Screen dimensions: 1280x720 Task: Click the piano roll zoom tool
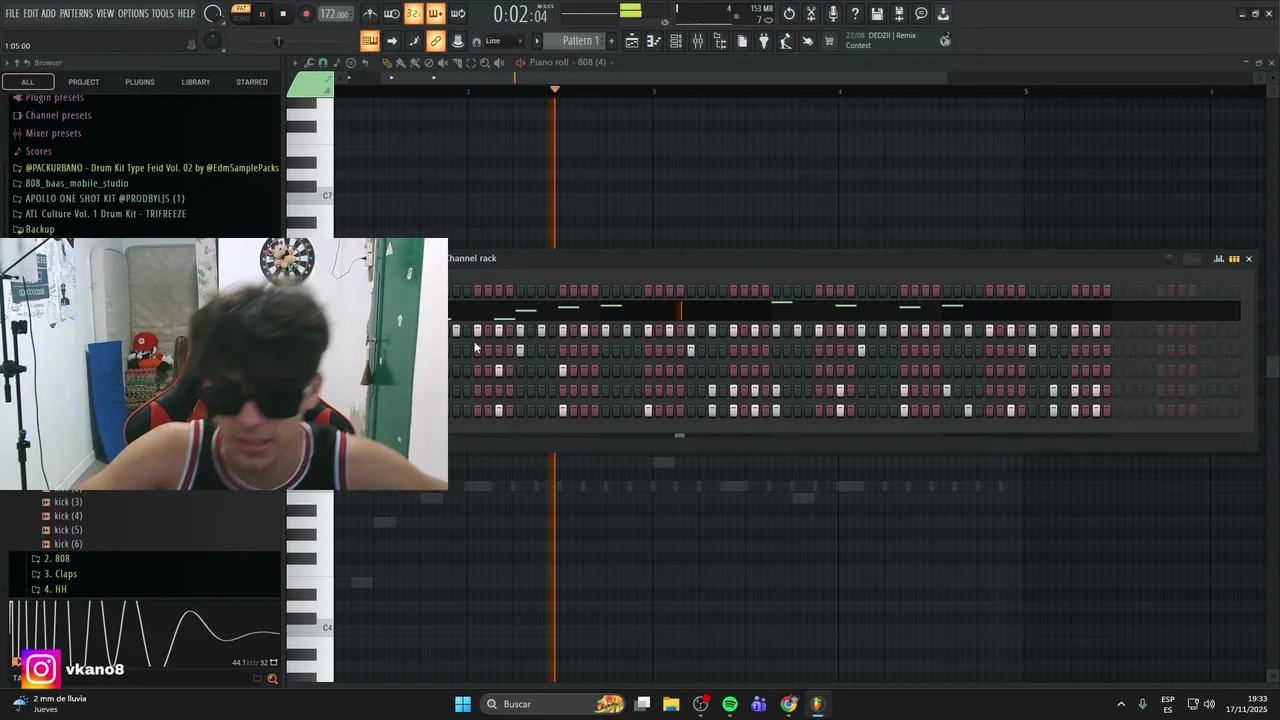point(485,63)
